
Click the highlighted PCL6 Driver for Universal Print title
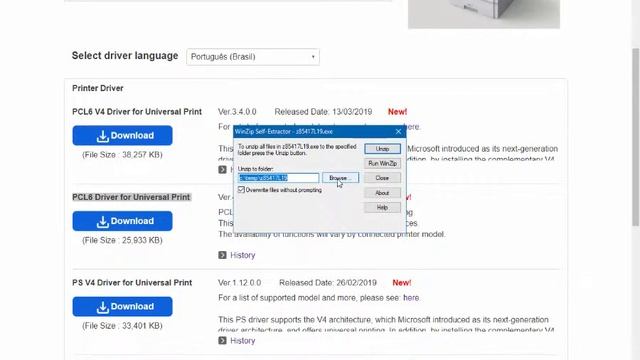pos(131,197)
